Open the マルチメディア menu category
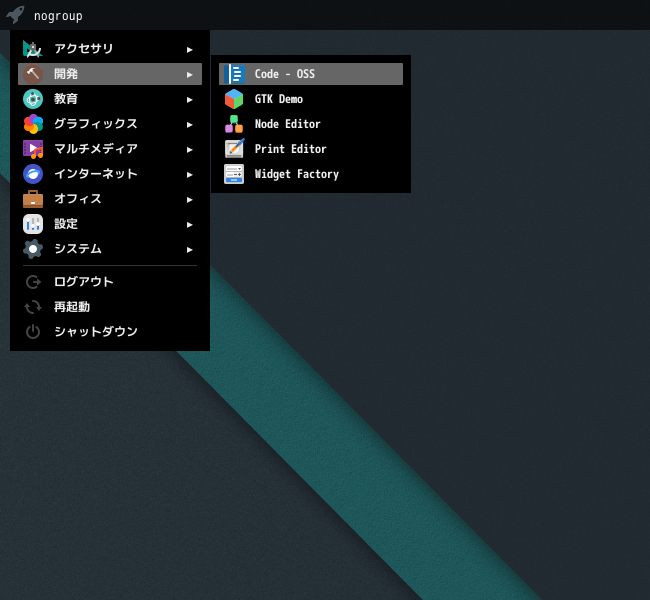The height and width of the screenshot is (600, 650). [x=110, y=149]
